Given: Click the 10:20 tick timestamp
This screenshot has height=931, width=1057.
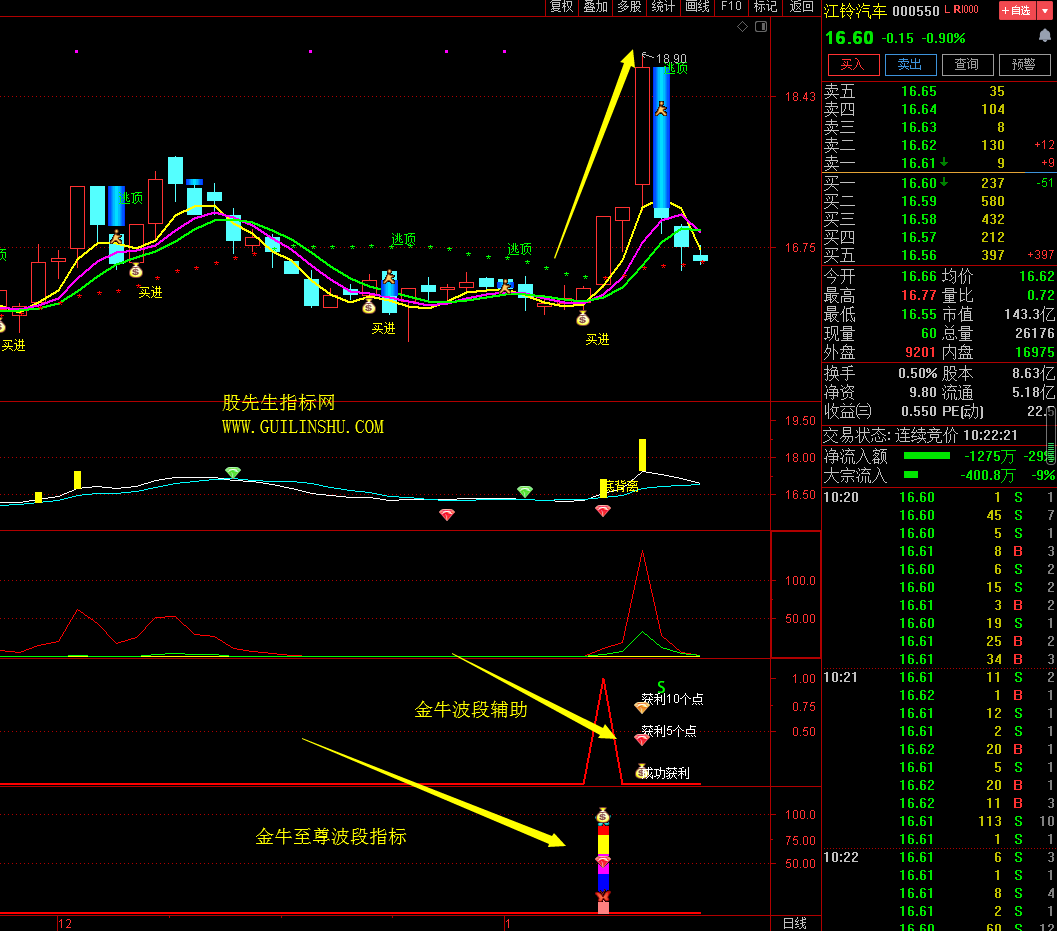Looking at the screenshot, I should (841, 498).
